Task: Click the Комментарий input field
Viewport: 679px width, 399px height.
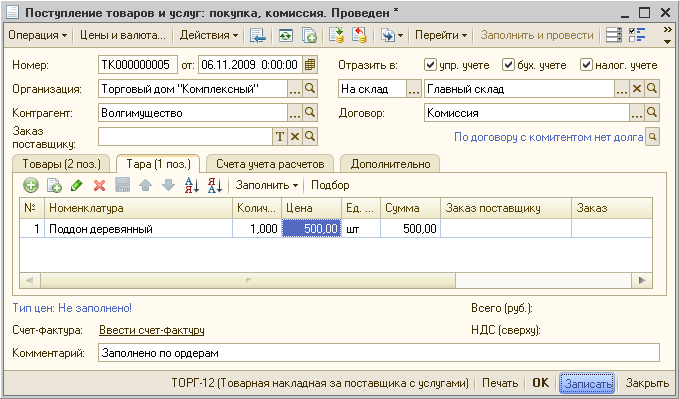Action: coord(378,353)
